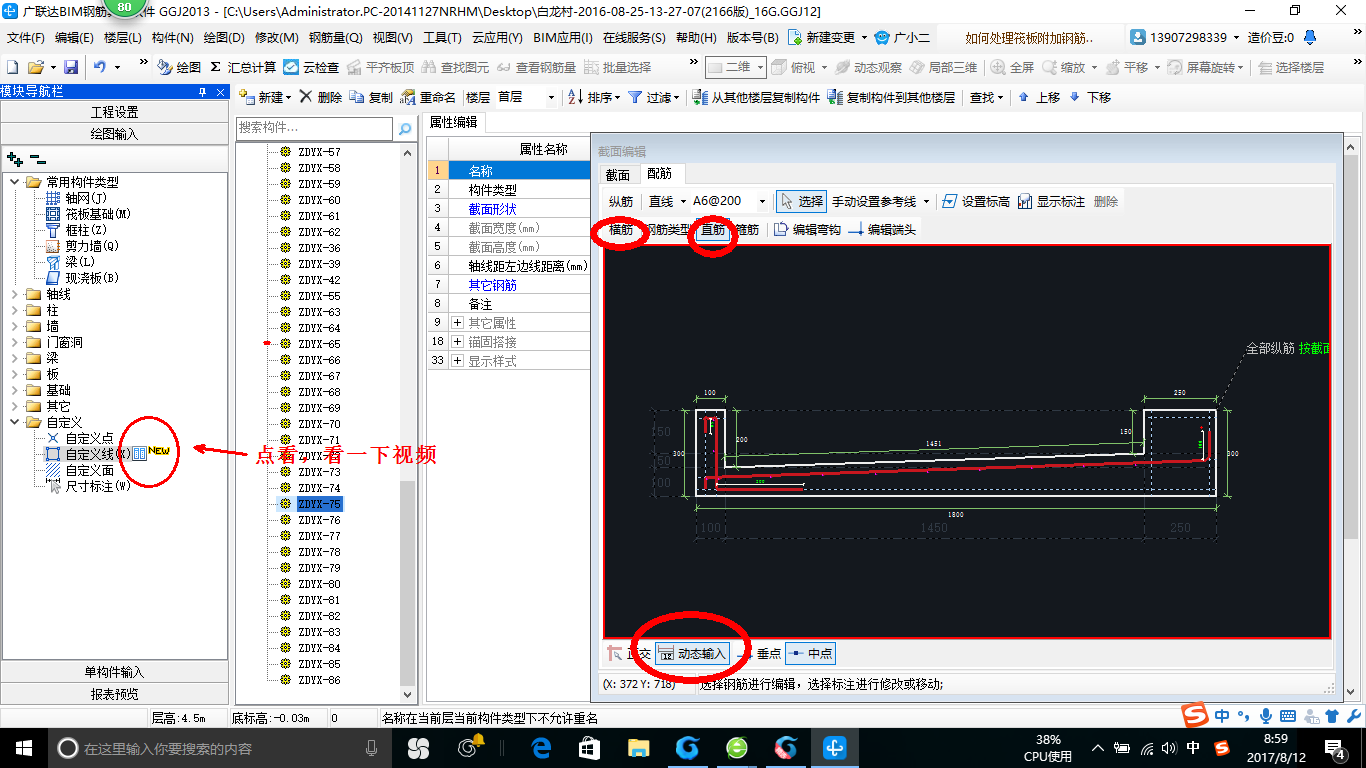1366x768 pixels.
Task: Open 过滤 filter dropdown
Action: click(x=654, y=97)
